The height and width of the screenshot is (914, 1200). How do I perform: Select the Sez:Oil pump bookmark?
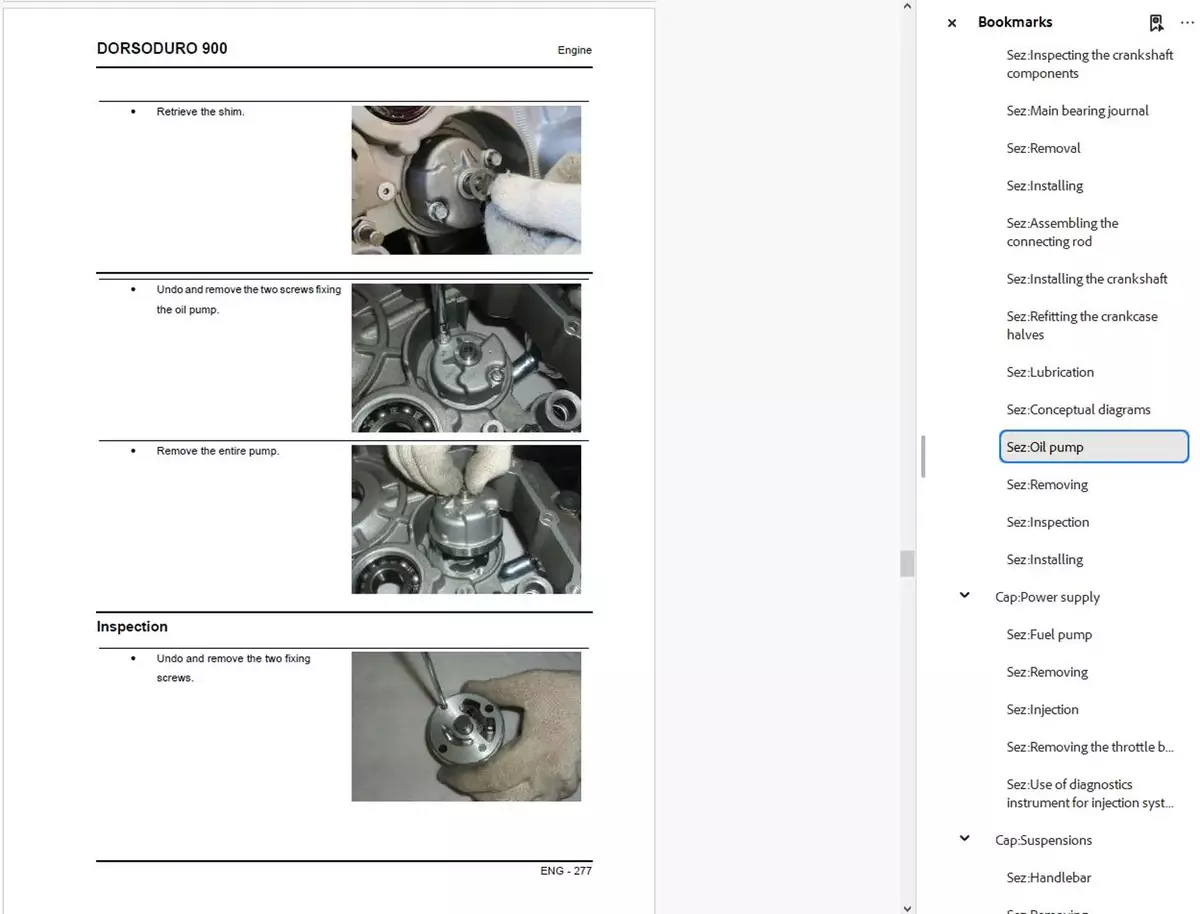pos(1045,447)
